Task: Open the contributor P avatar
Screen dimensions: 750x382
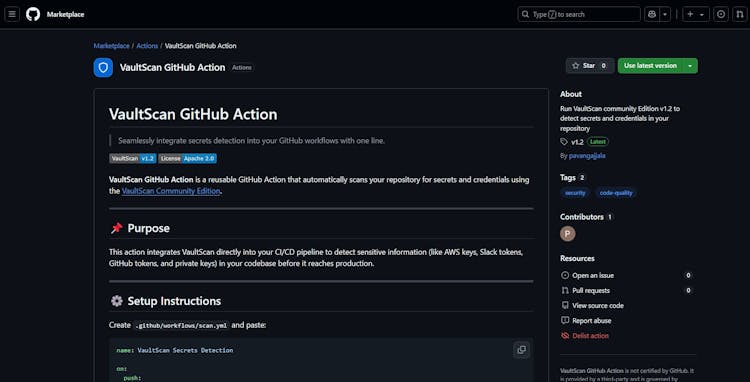Action: click(x=568, y=234)
